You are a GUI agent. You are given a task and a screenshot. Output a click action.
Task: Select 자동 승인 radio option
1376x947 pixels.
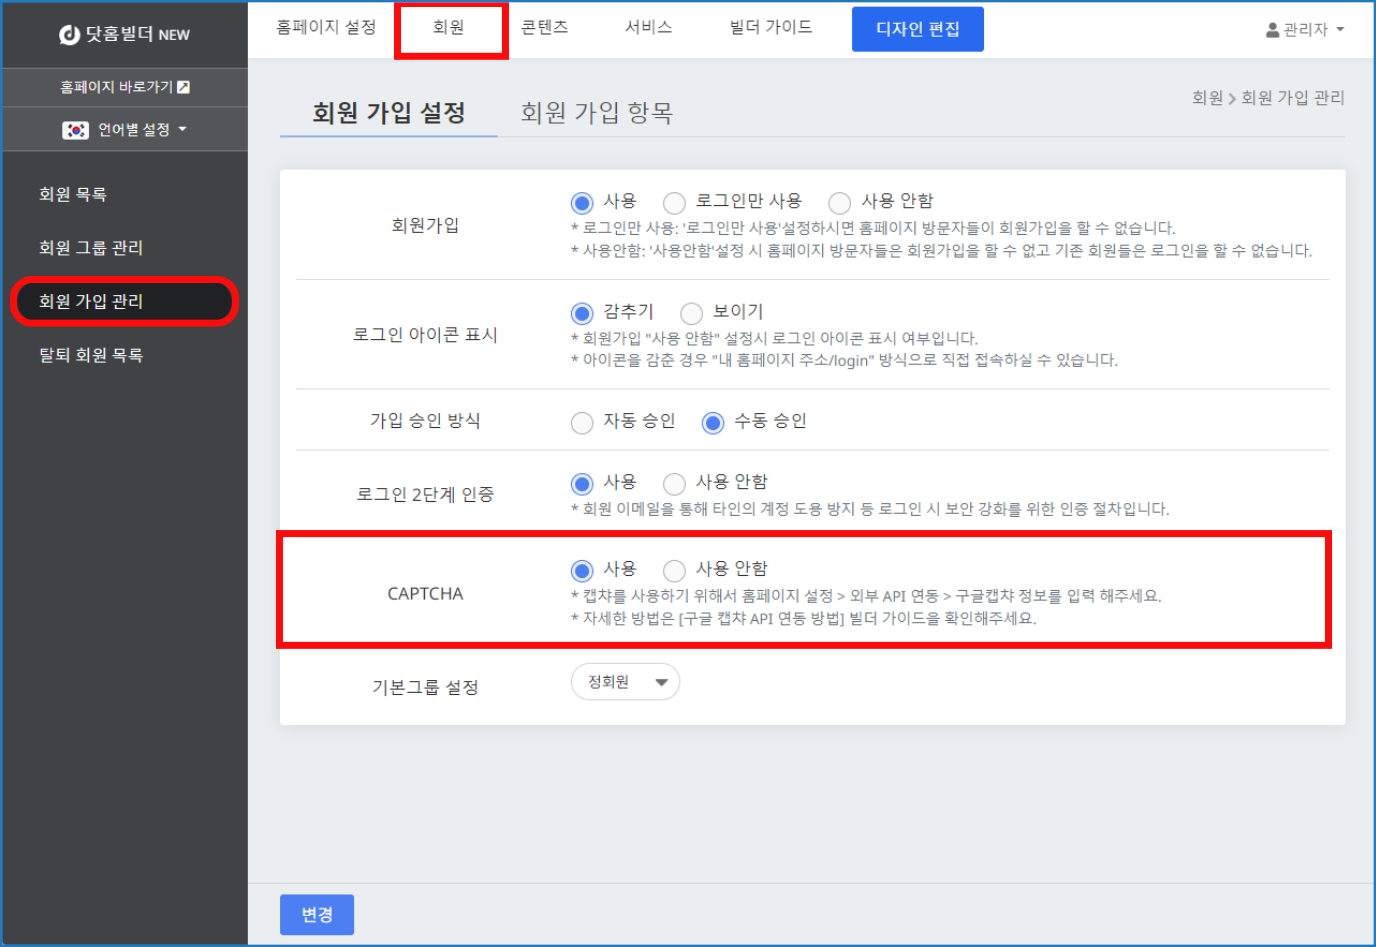(582, 423)
